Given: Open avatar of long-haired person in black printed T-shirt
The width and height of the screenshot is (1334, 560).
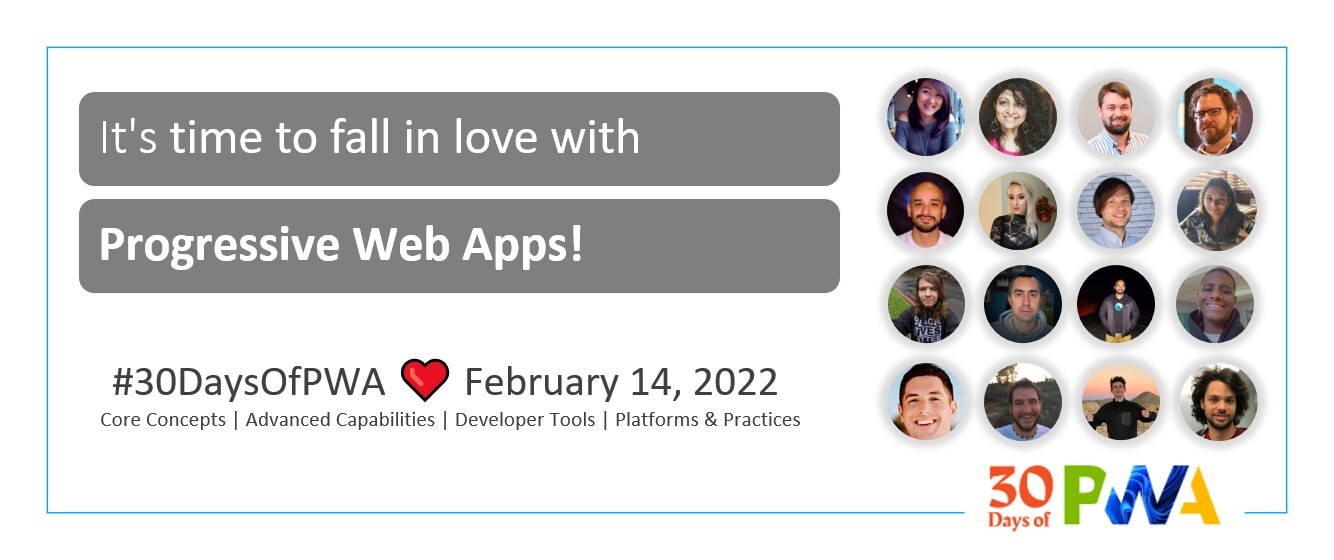Looking at the screenshot, I should click(x=925, y=304).
